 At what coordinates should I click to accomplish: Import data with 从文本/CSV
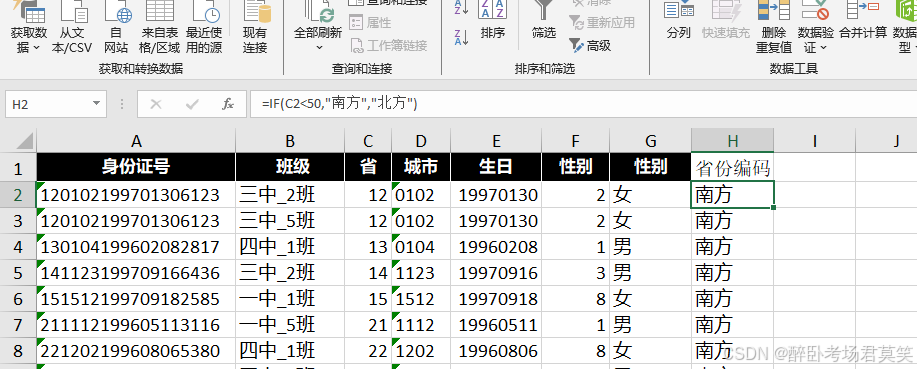(x=72, y=28)
